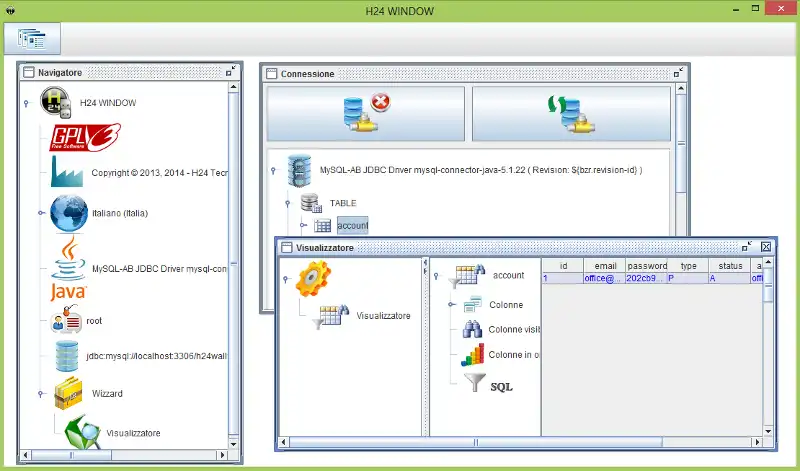Click the Colonne icon
800x471 pixels.
(x=472, y=304)
